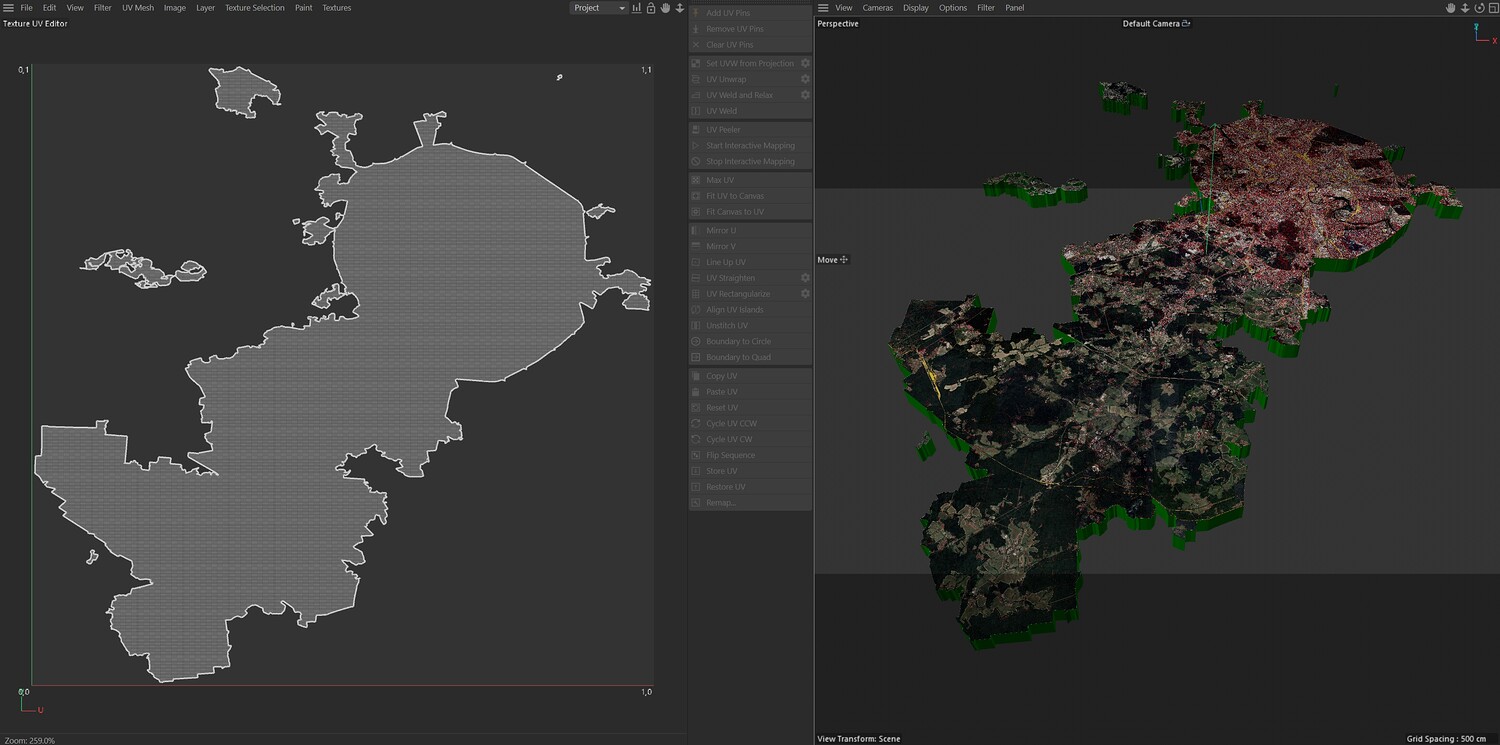
Task: Open UV Weld and Relax settings gear
Action: click(805, 95)
